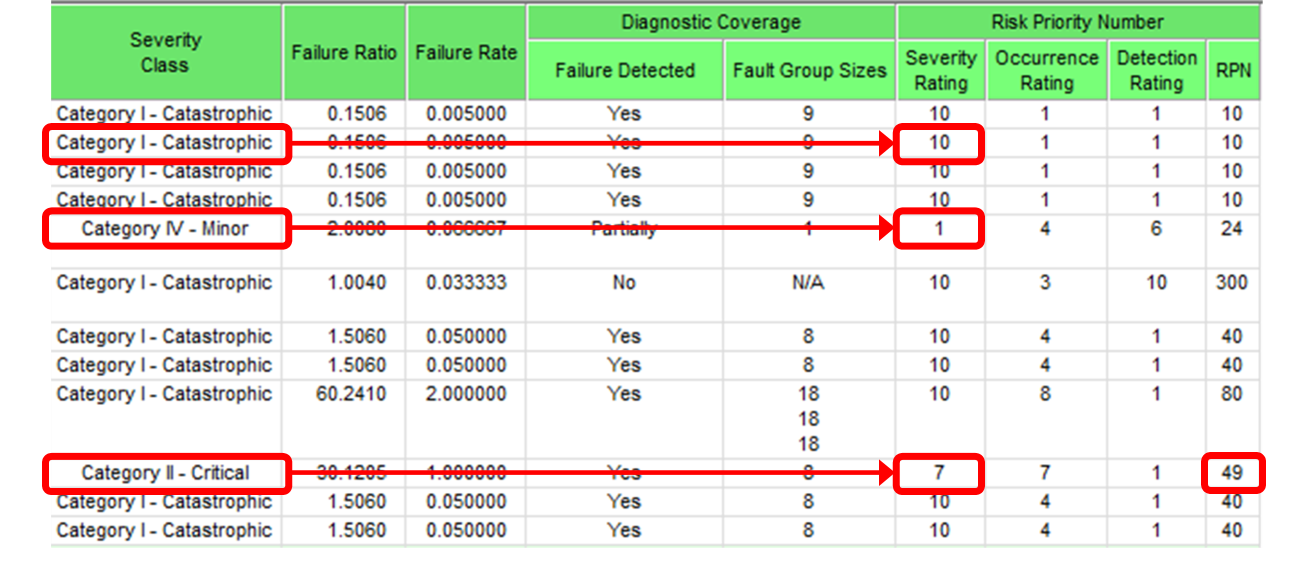The height and width of the screenshot is (582, 1300).
Task: Click the Failure Rate column header
Action: [x=466, y=52]
